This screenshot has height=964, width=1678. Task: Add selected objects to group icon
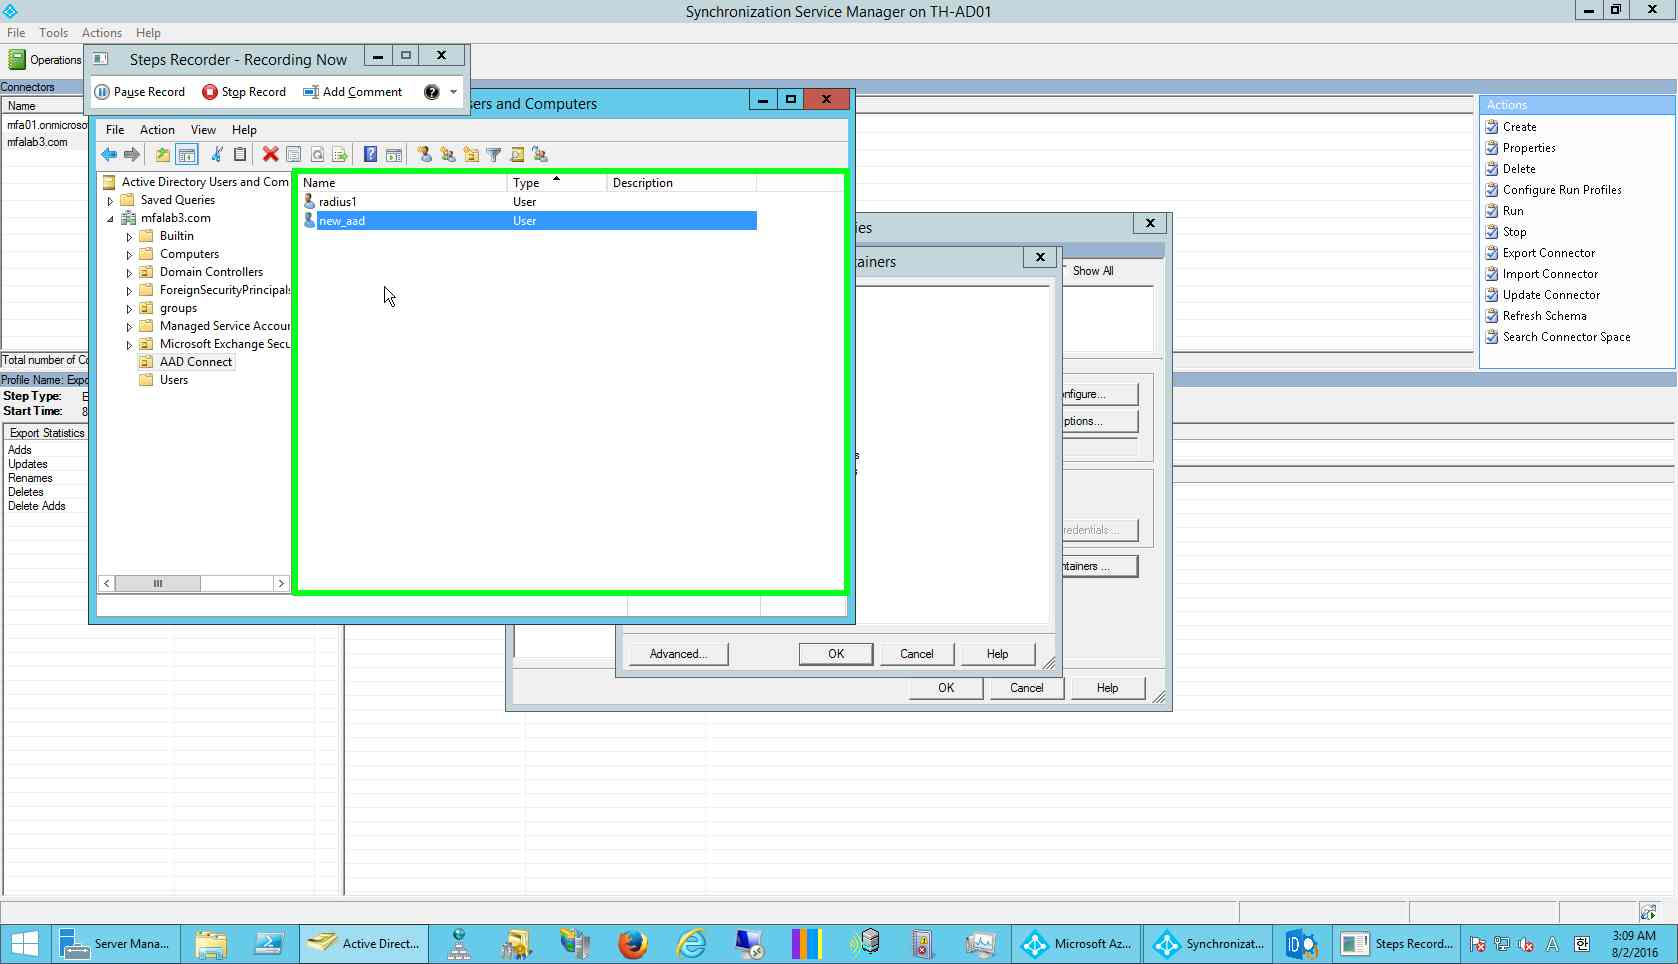coord(540,154)
